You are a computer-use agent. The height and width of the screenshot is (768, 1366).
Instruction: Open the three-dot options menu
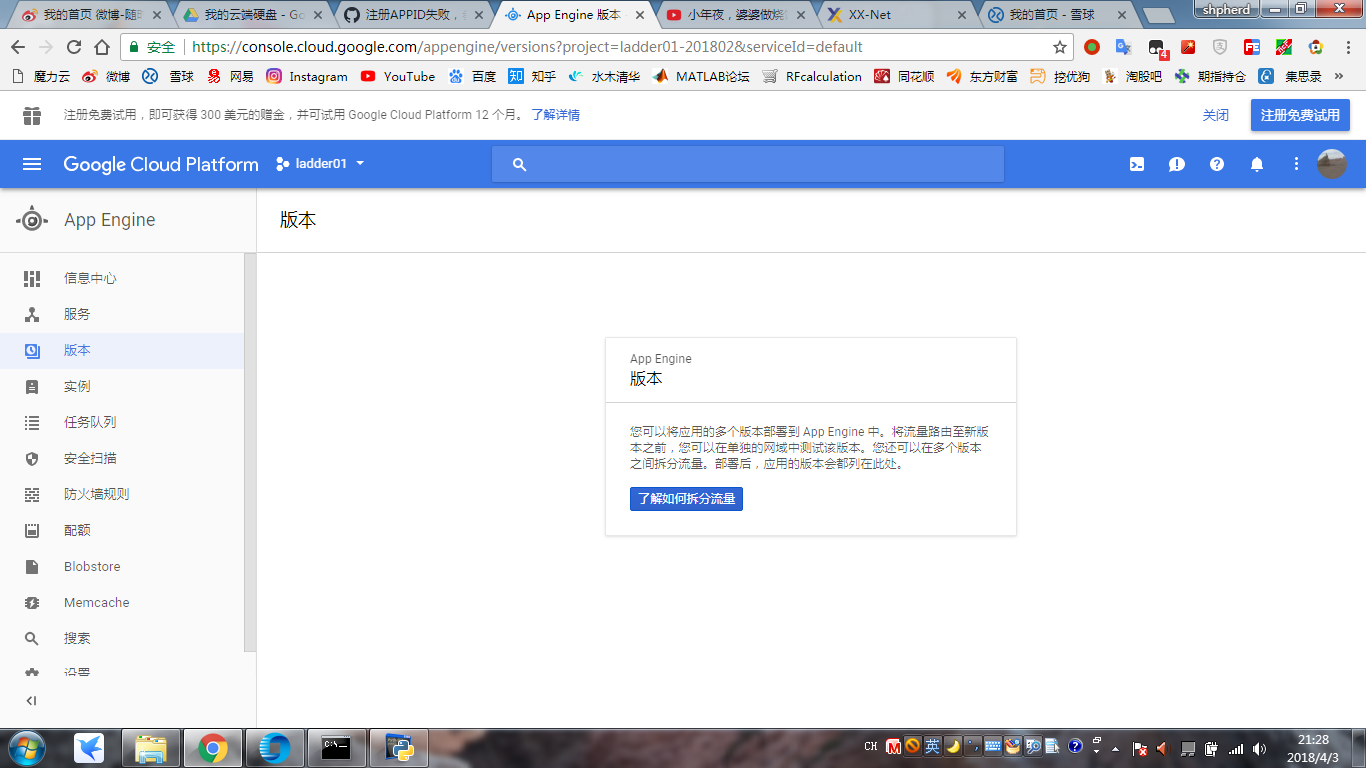[x=1296, y=164]
